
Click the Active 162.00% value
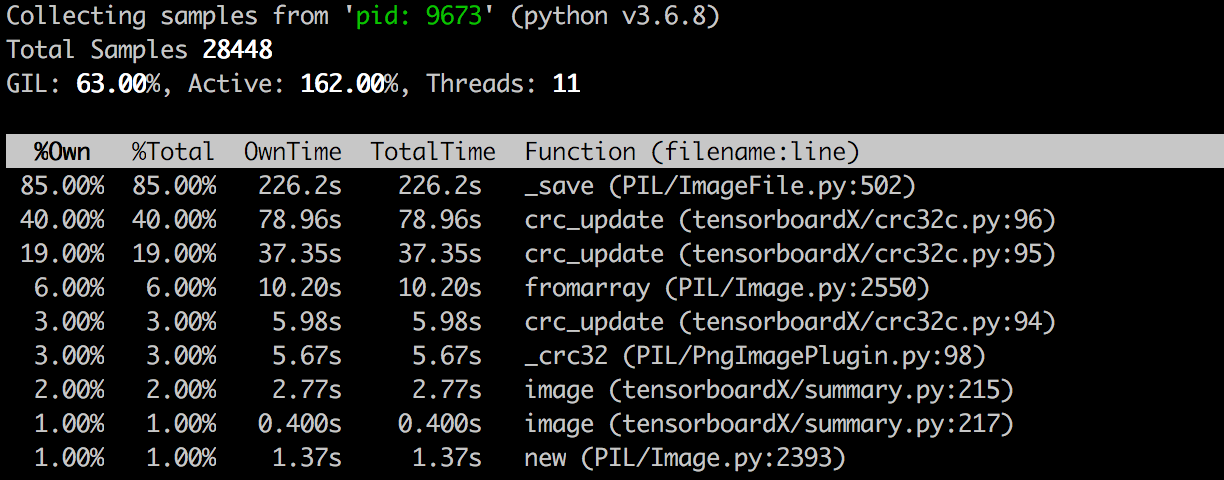click(350, 84)
